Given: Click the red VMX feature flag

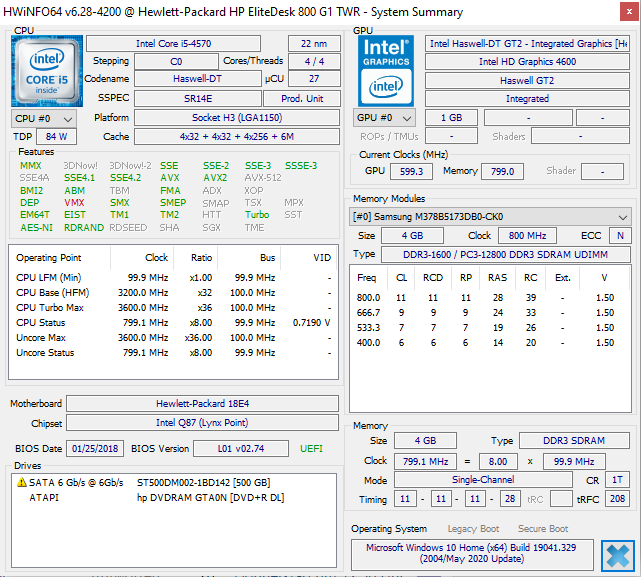Looking at the screenshot, I should [x=74, y=203].
